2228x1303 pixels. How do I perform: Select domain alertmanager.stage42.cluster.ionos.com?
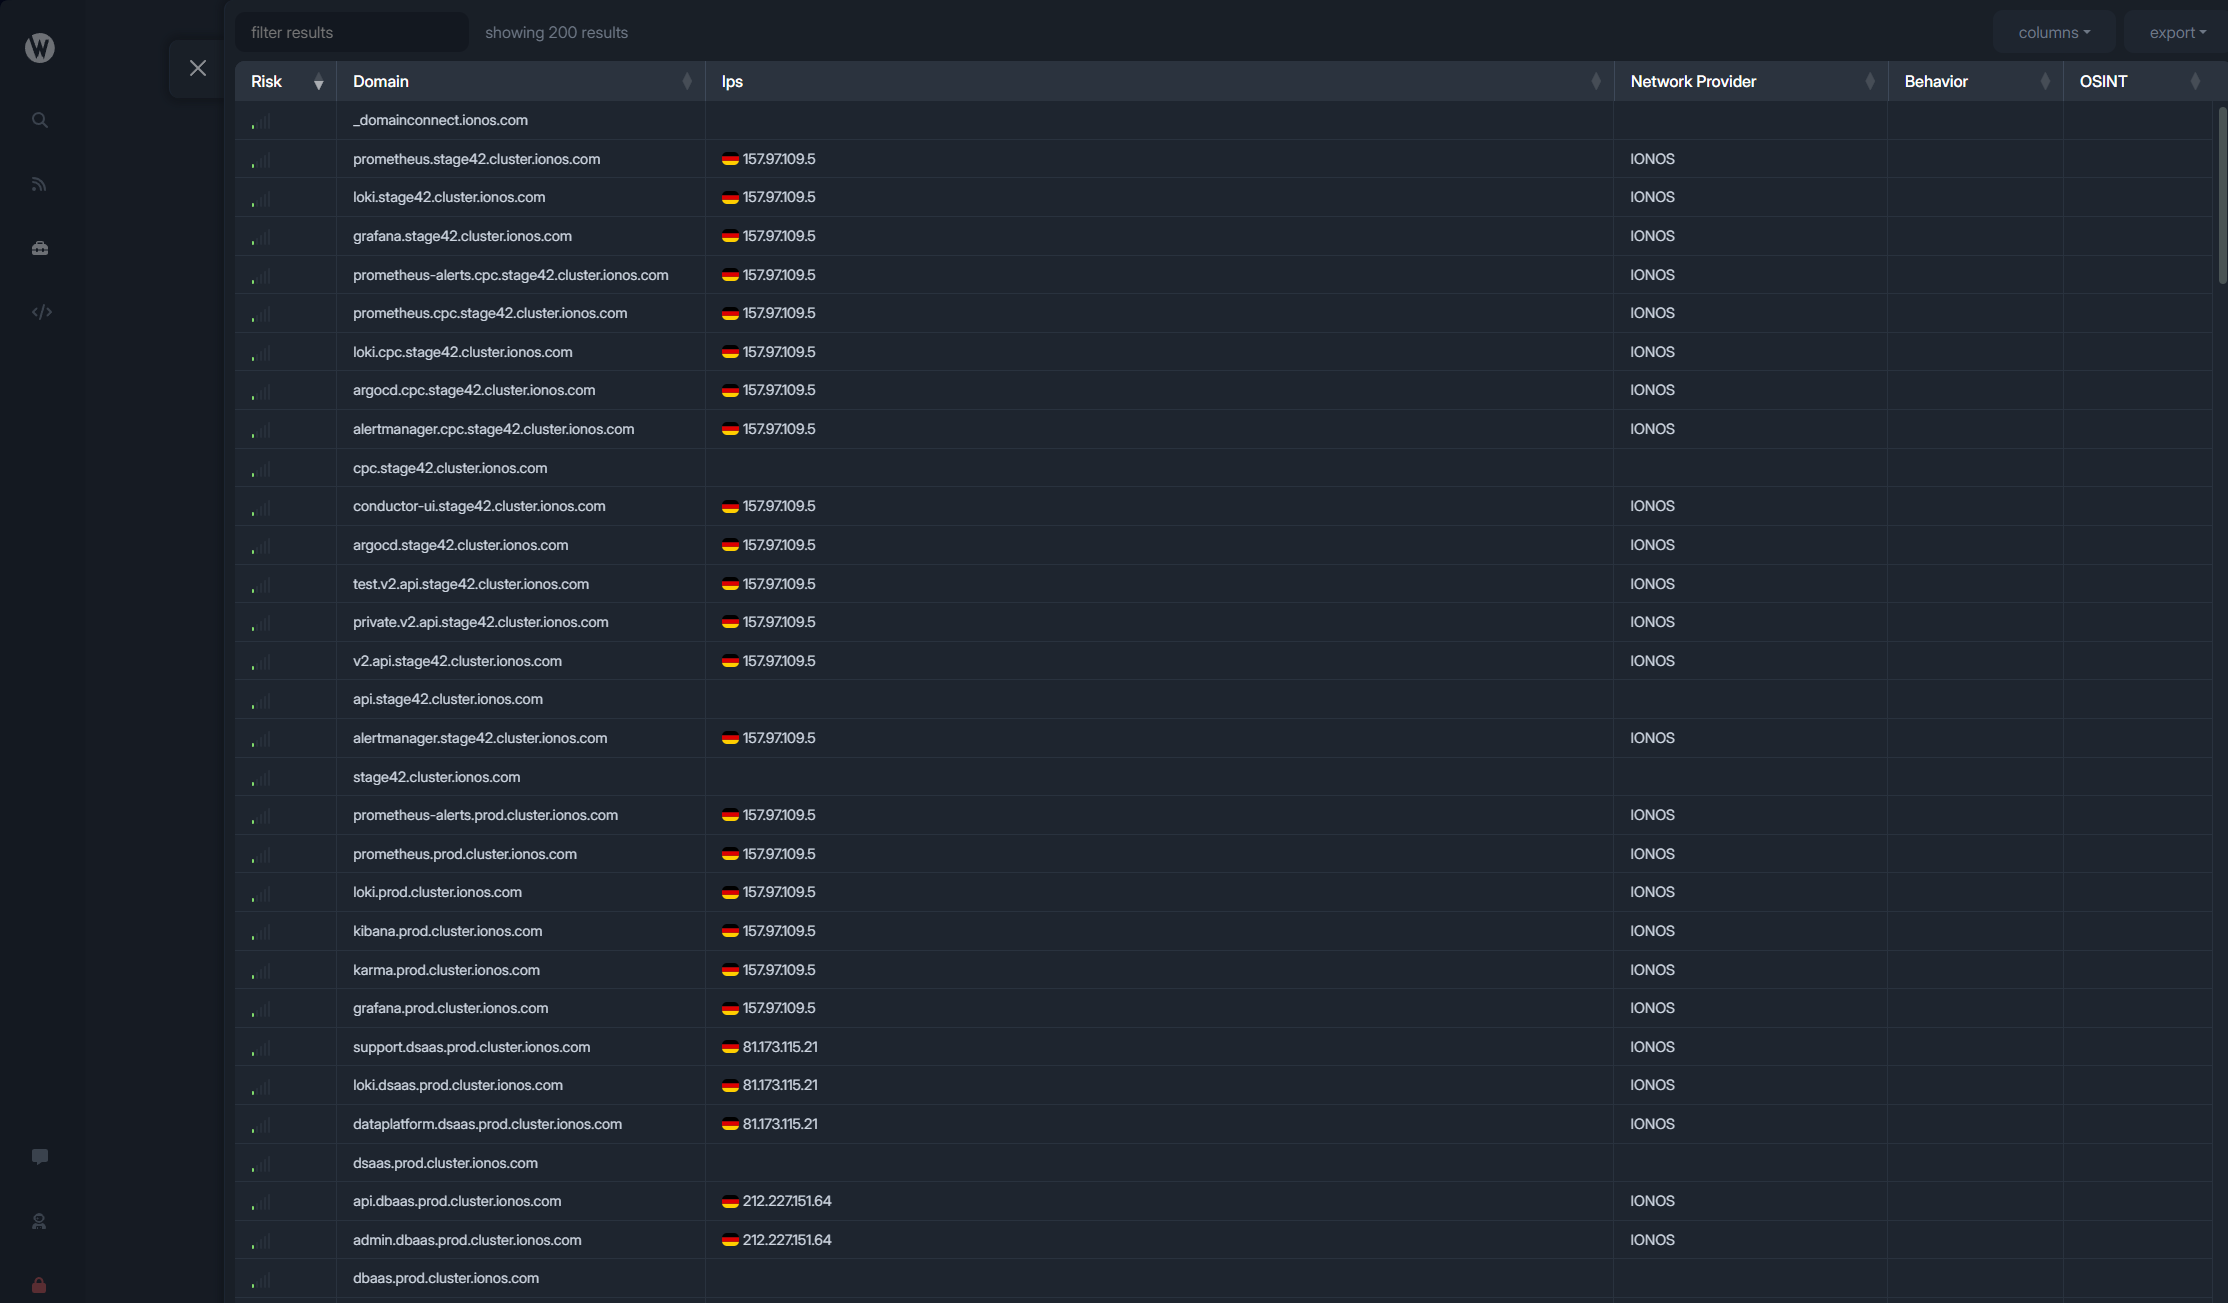click(x=480, y=738)
